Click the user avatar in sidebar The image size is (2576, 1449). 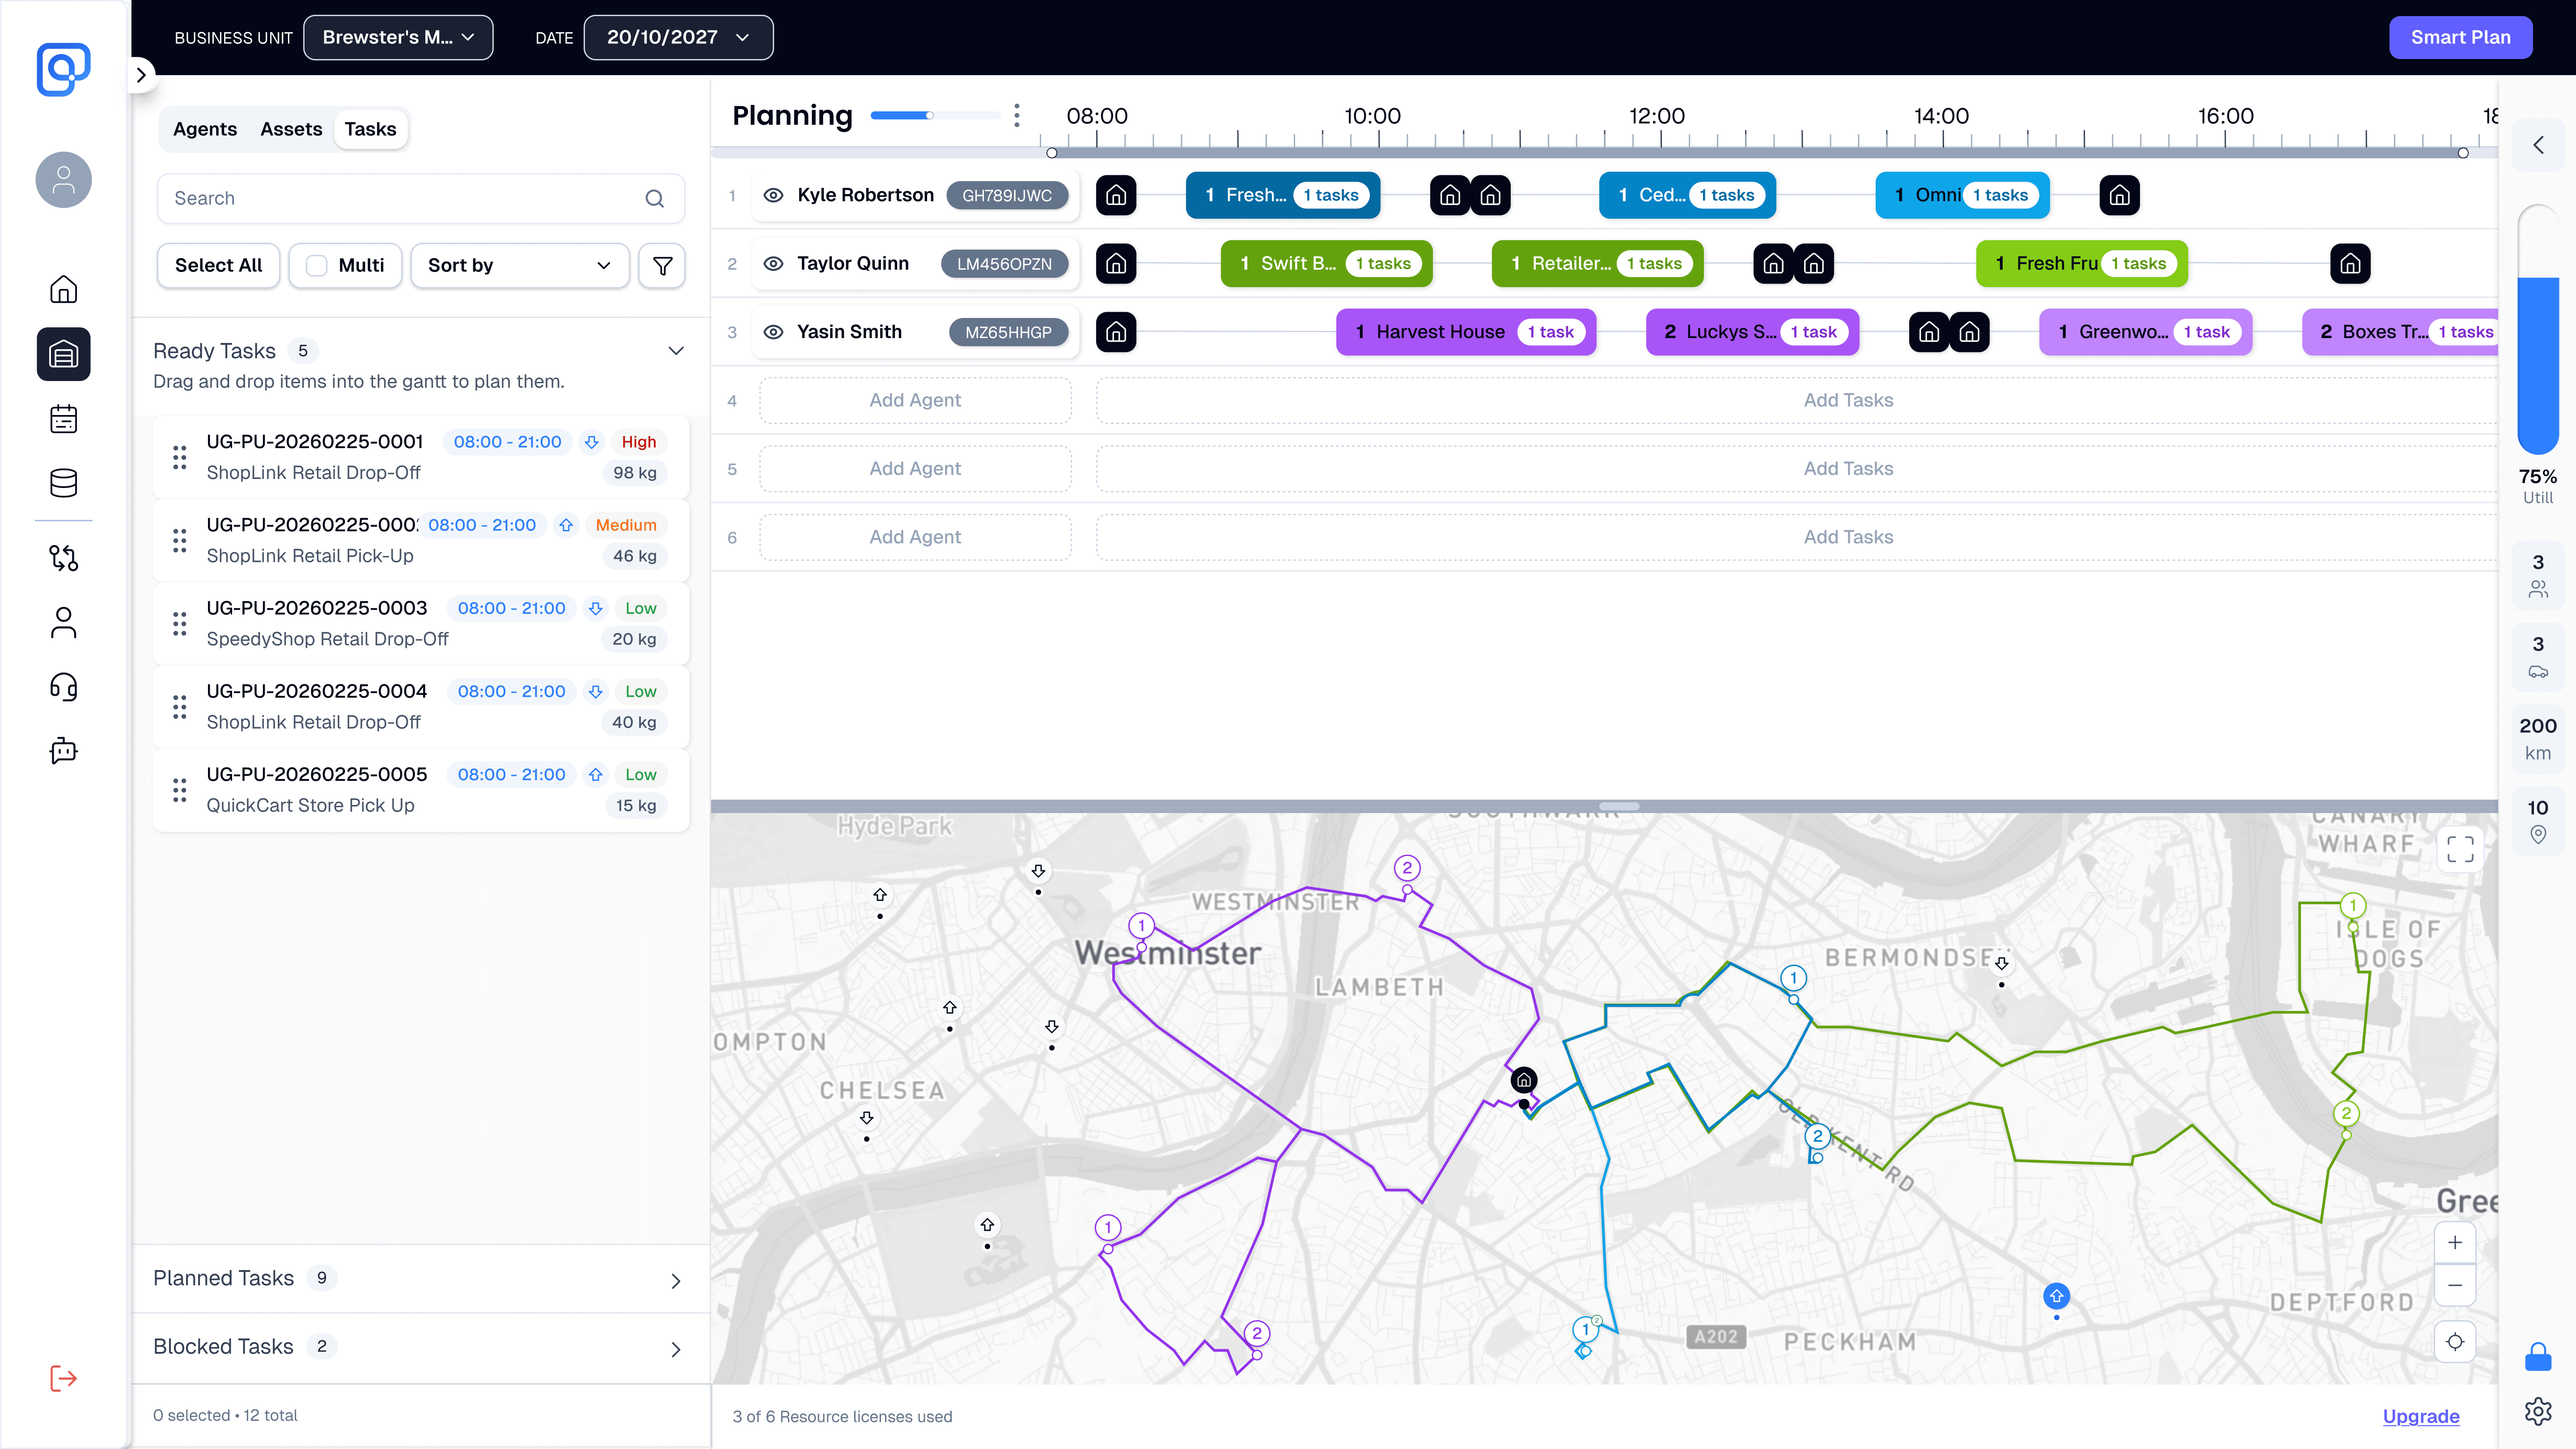click(x=63, y=180)
